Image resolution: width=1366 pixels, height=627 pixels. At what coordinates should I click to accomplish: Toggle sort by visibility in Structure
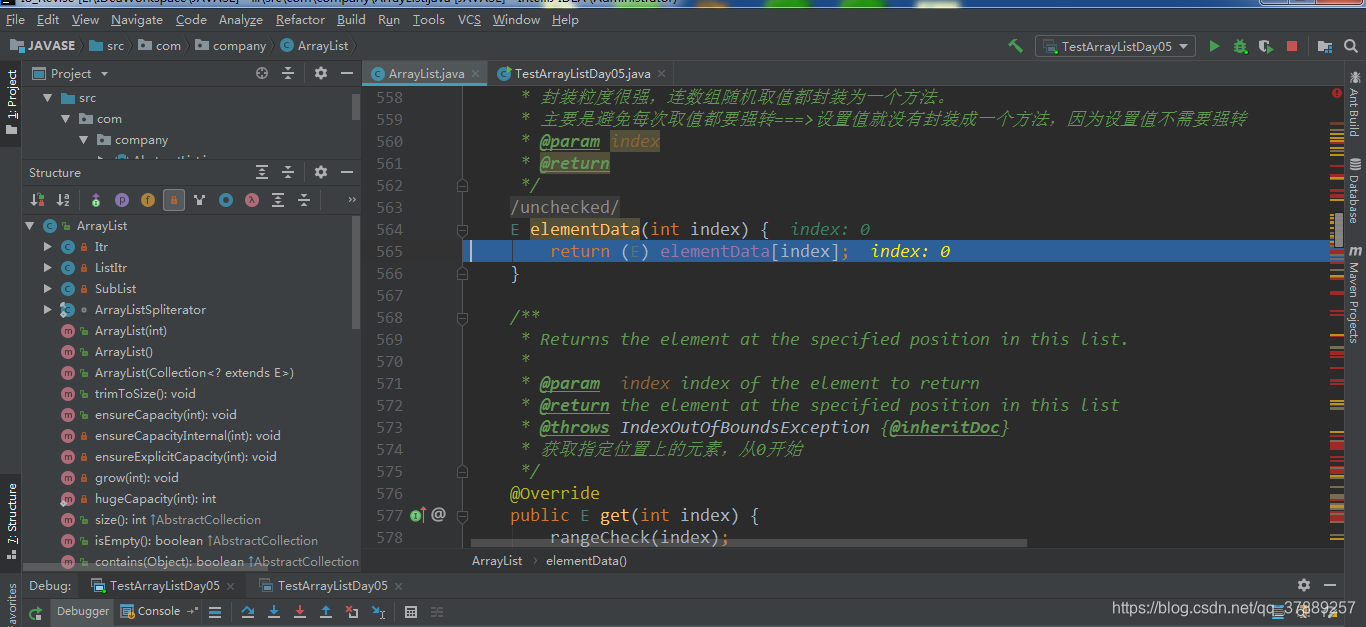click(x=37, y=200)
